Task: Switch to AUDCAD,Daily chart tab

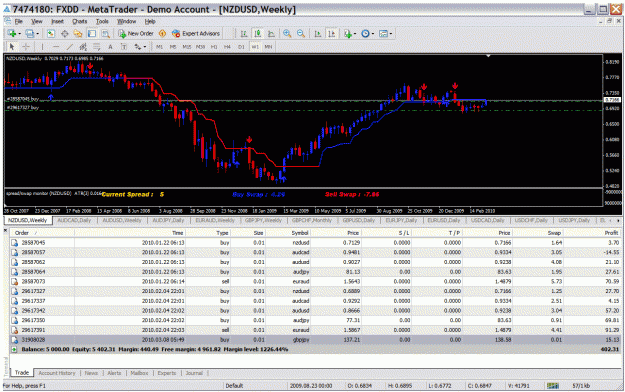Action: pos(74,220)
